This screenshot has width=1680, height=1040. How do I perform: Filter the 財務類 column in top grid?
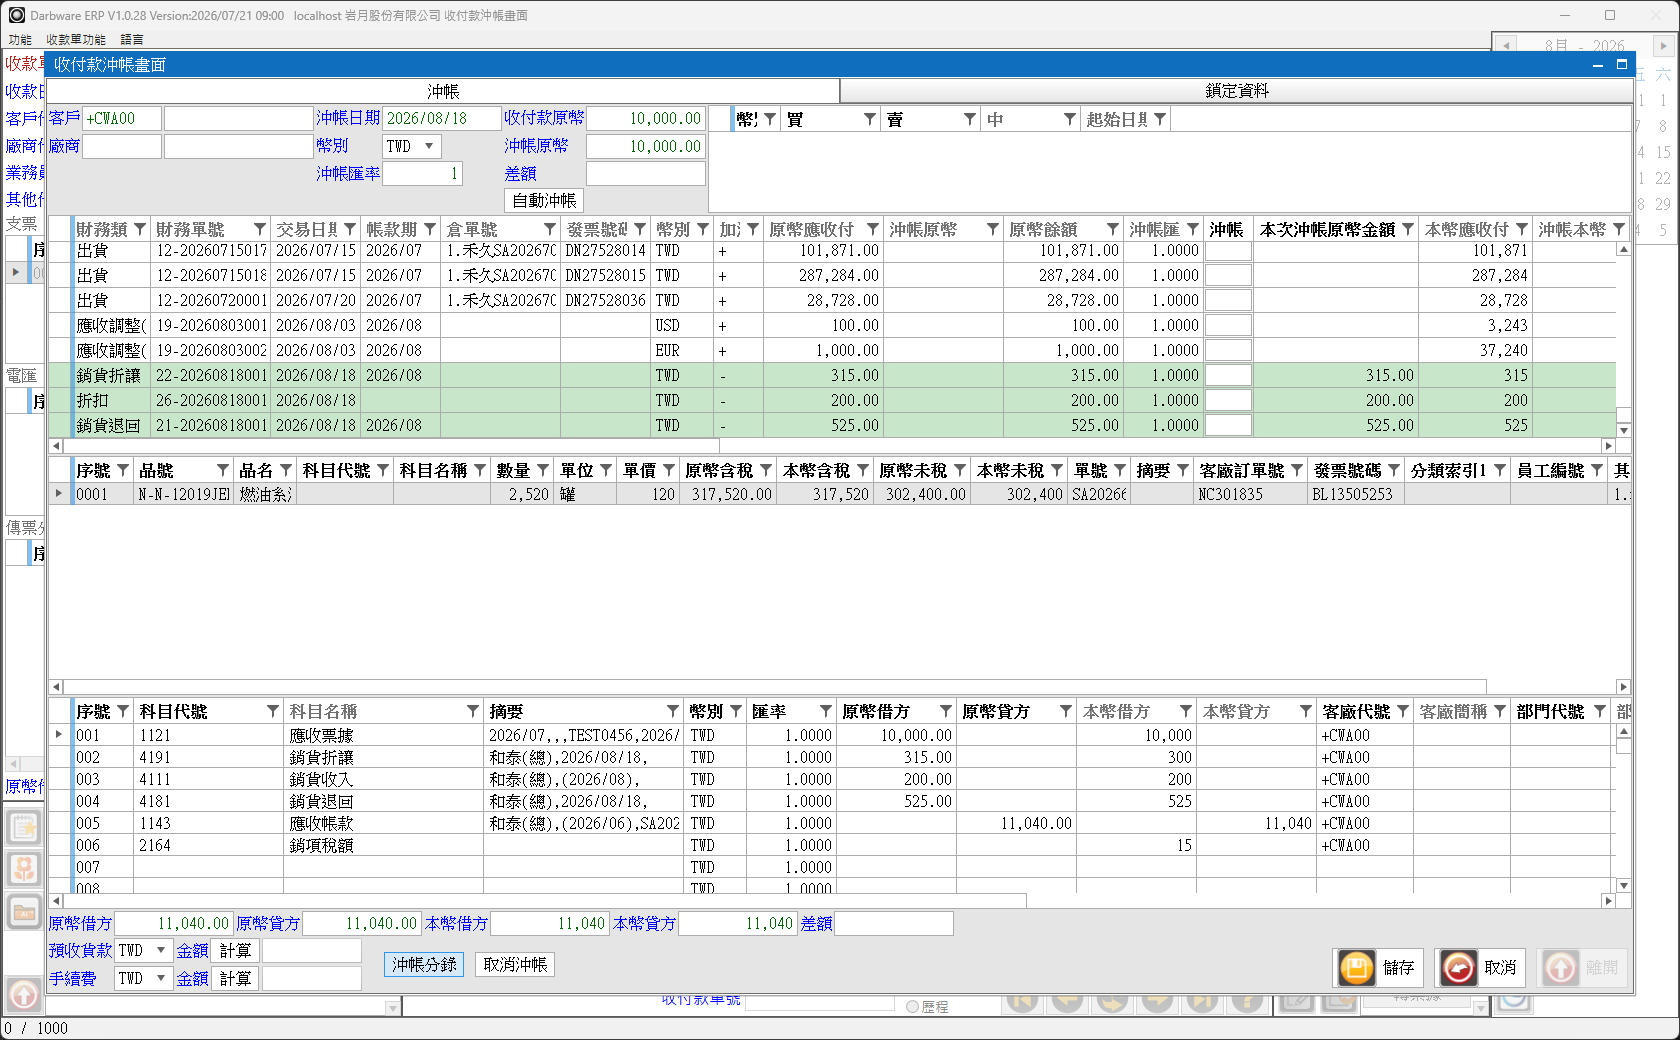[x=140, y=230]
